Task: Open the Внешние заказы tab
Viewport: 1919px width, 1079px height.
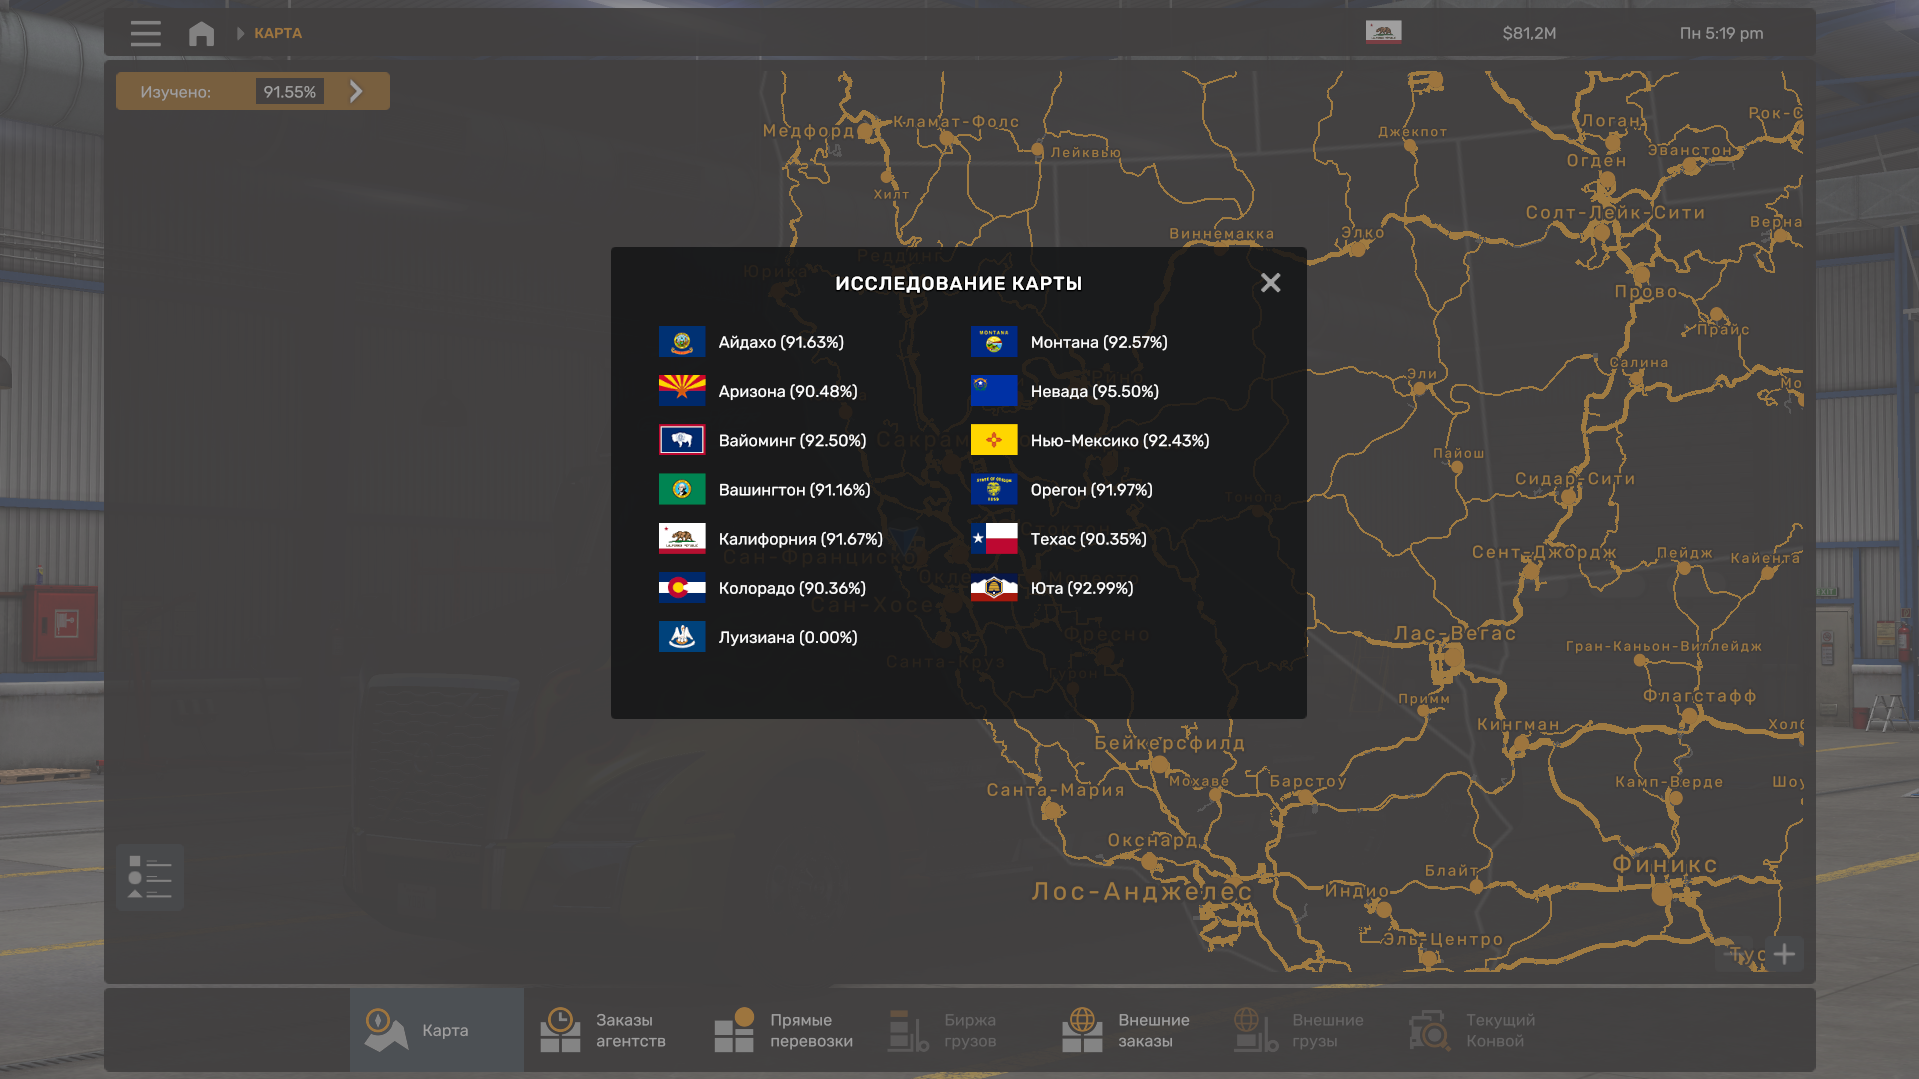Action: pyautogui.click(x=1133, y=1030)
